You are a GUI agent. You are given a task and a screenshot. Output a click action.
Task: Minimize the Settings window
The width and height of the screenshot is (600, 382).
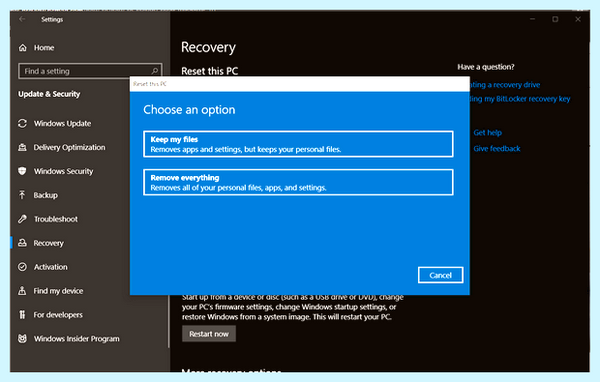click(x=532, y=19)
